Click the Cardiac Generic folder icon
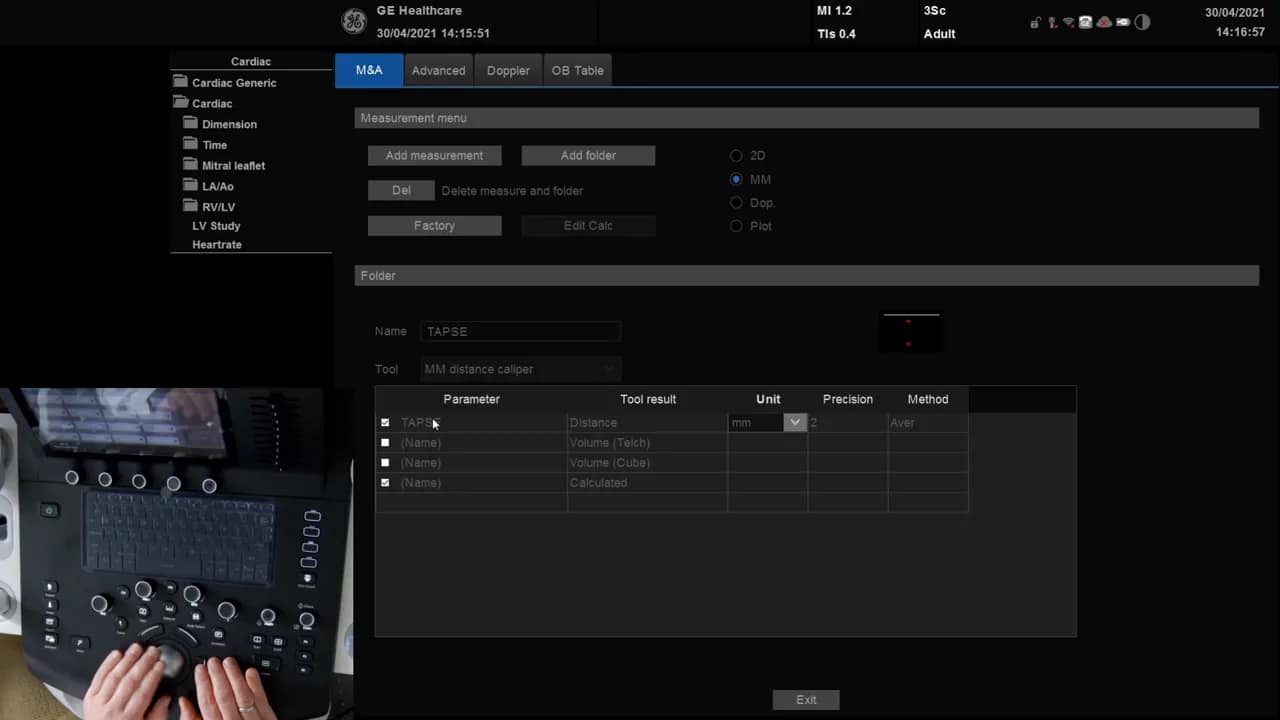The image size is (1280, 720). pyautogui.click(x=180, y=82)
